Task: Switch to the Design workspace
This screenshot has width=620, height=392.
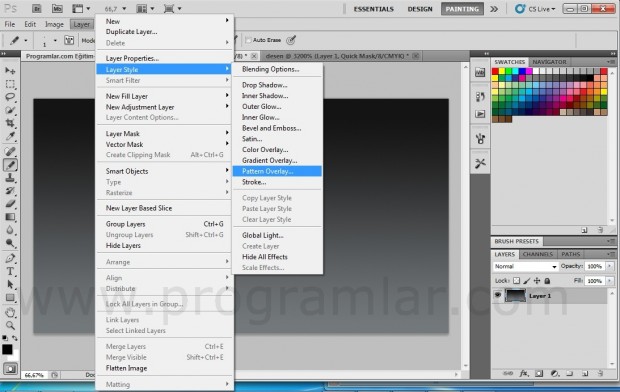Action: point(420,9)
